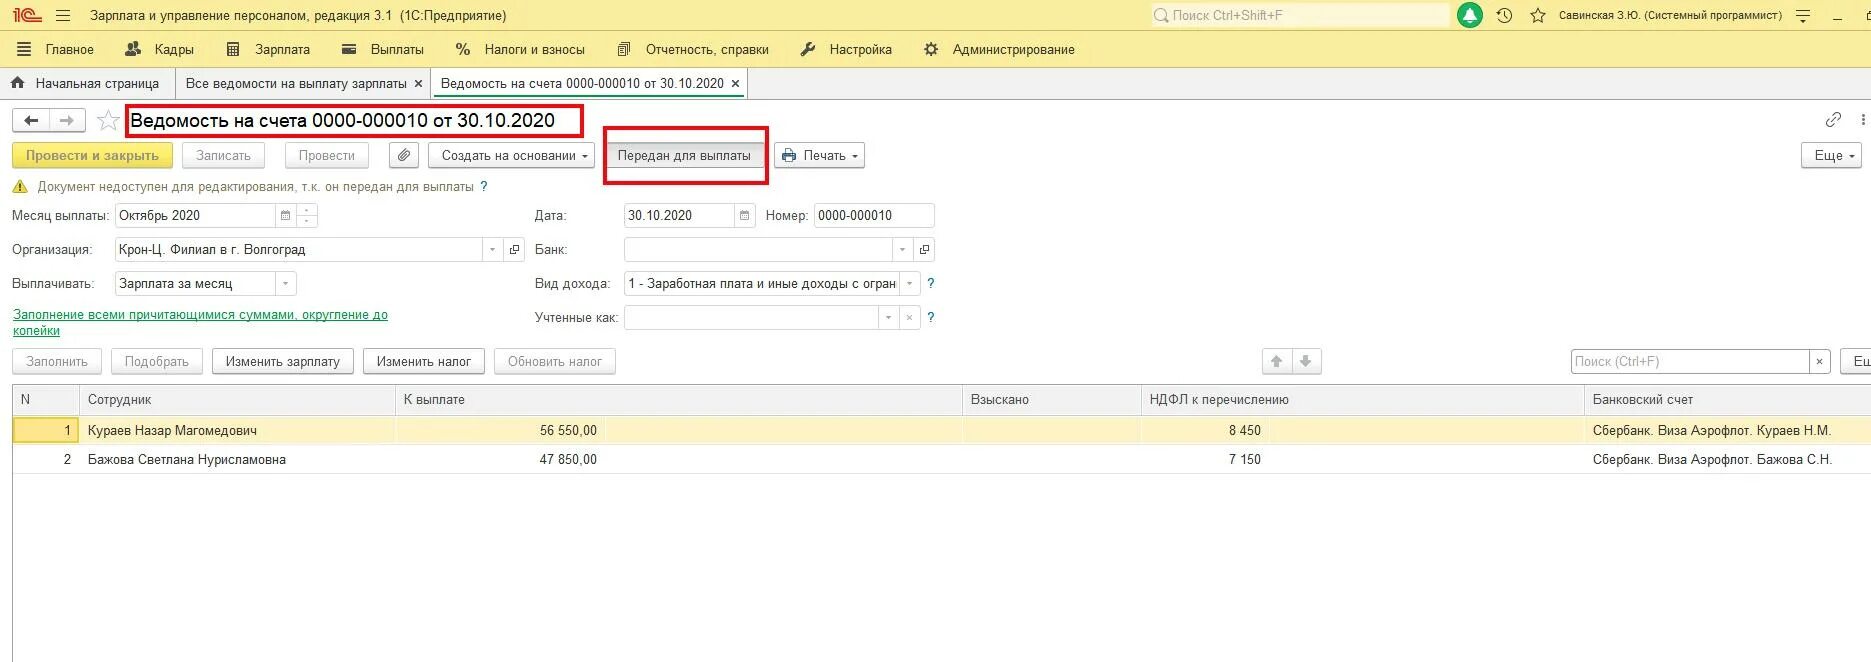The width and height of the screenshot is (1871, 662).
Task: Show help question mark for Учтенные как
Action: click(931, 318)
